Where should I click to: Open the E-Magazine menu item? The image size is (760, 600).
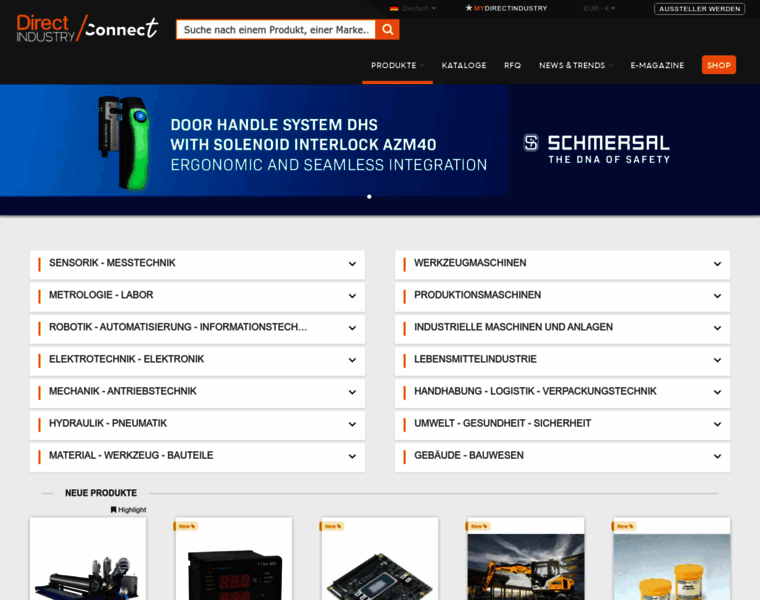tap(657, 65)
